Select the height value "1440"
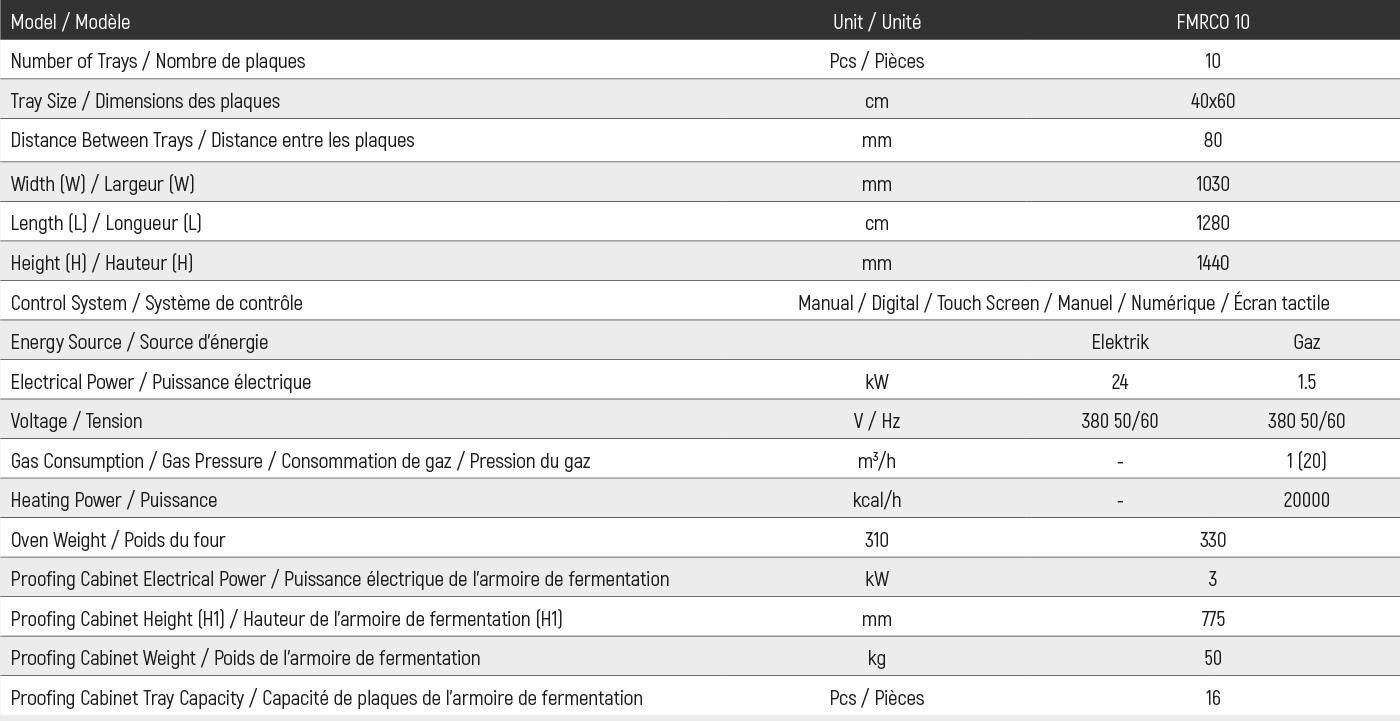Image resolution: width=1400 pixels, height=721 pixels. click(x=1212, y=263)
